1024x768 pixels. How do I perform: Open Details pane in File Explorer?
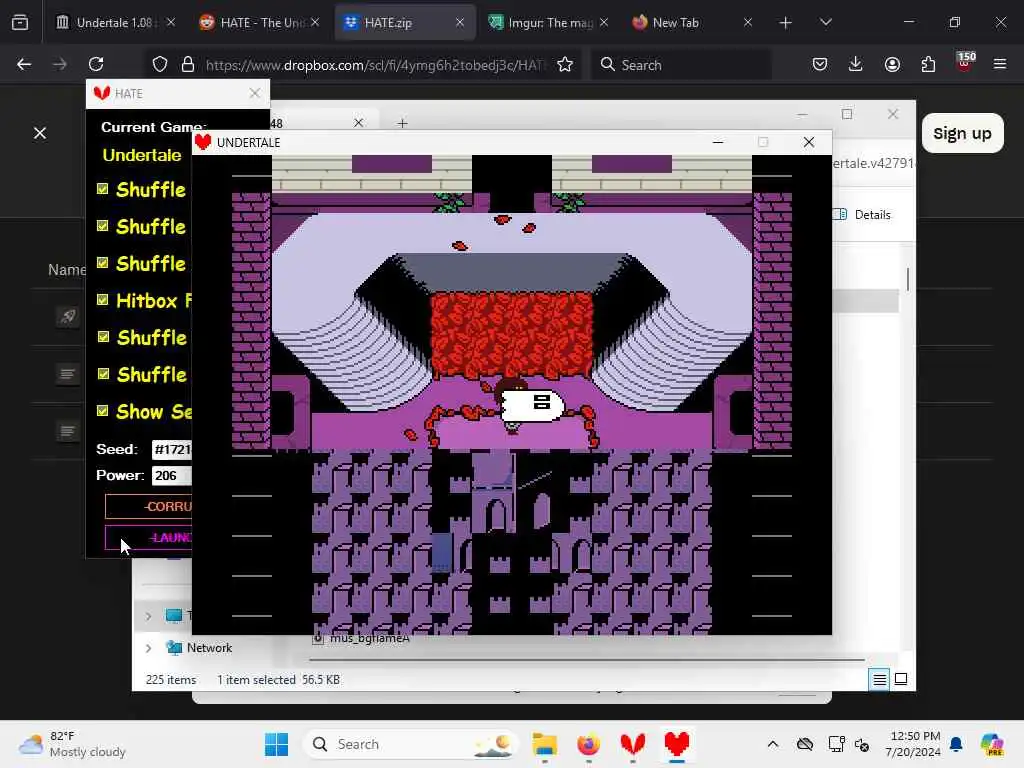[x=863, y=215]
